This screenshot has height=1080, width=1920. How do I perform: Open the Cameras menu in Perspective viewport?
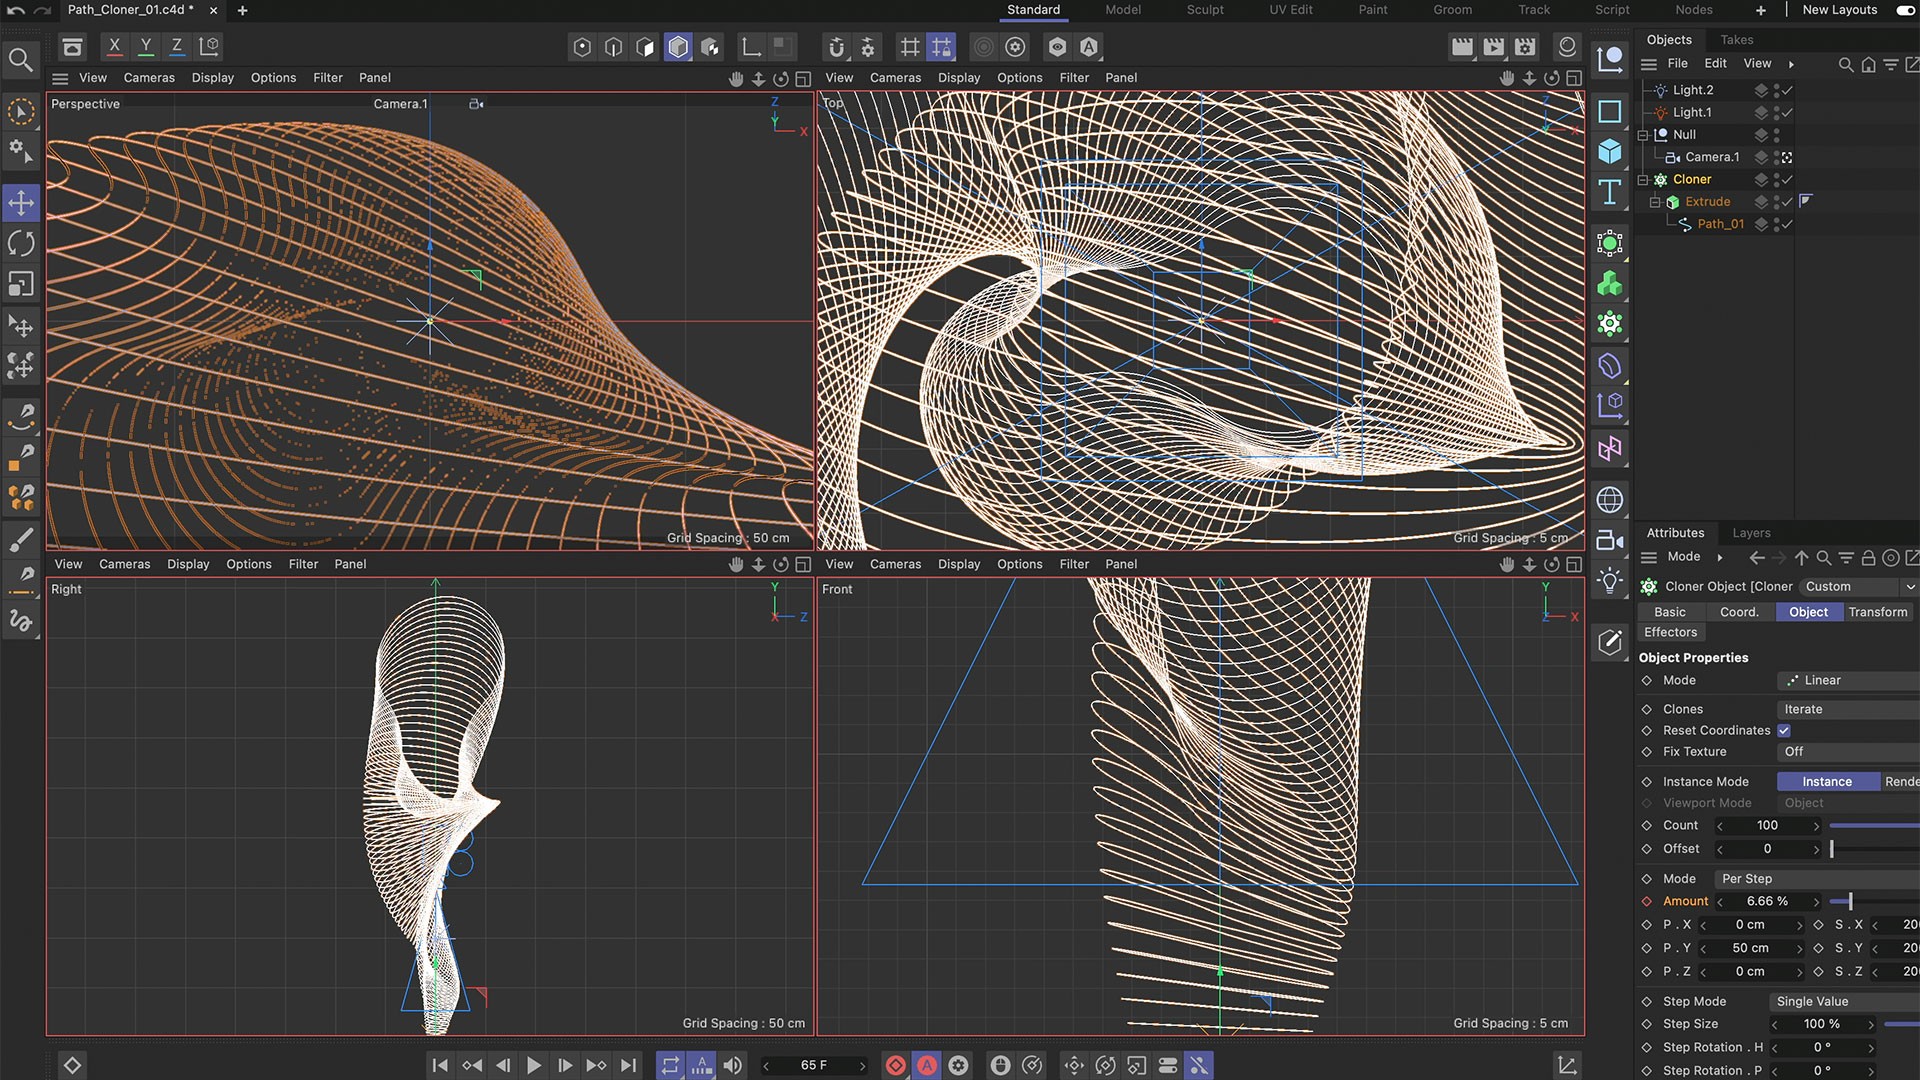click(148, 77)
